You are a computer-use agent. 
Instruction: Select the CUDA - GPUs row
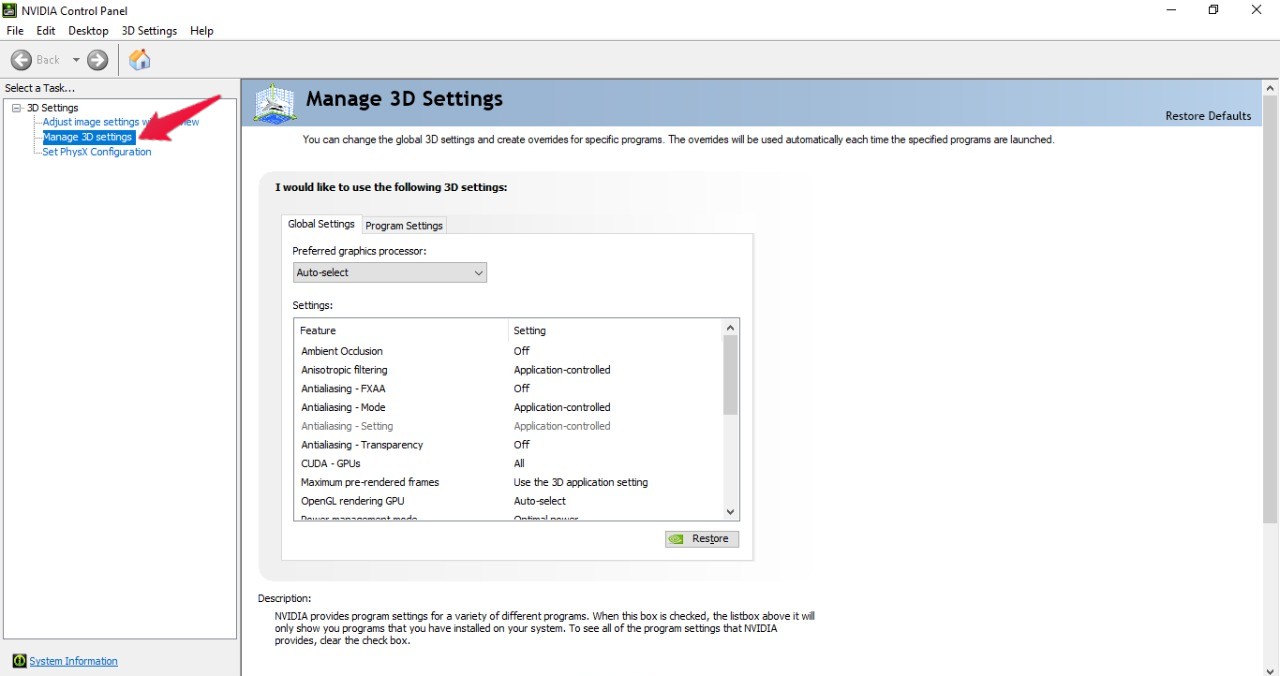tap(508, 463)
